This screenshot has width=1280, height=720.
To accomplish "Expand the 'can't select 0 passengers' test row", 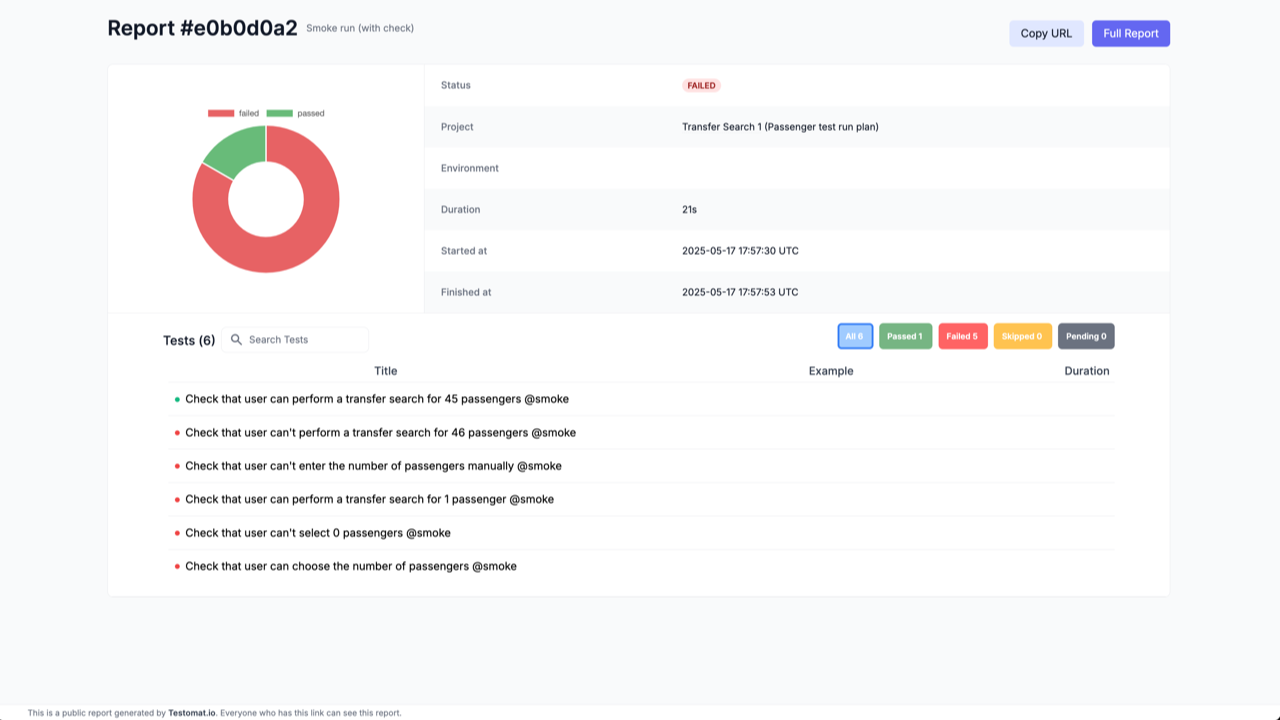I will click(317, 532).
